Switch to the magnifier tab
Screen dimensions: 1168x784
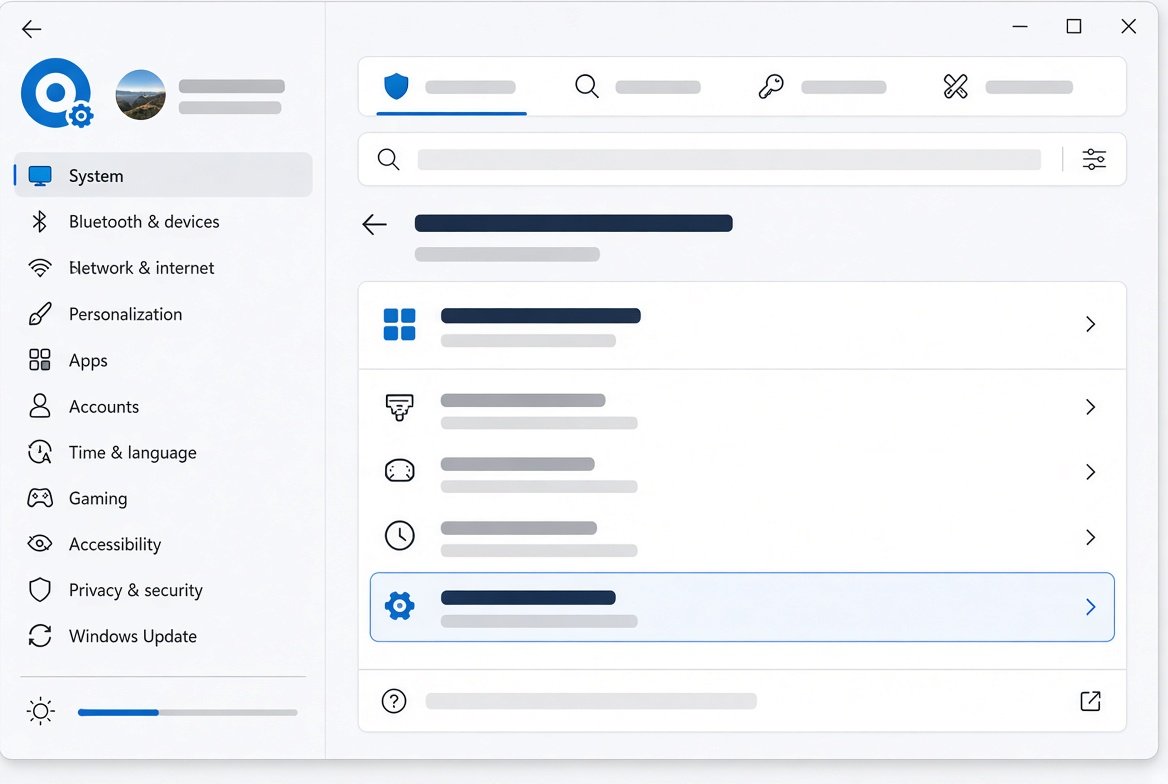click(x=638, y=87)
